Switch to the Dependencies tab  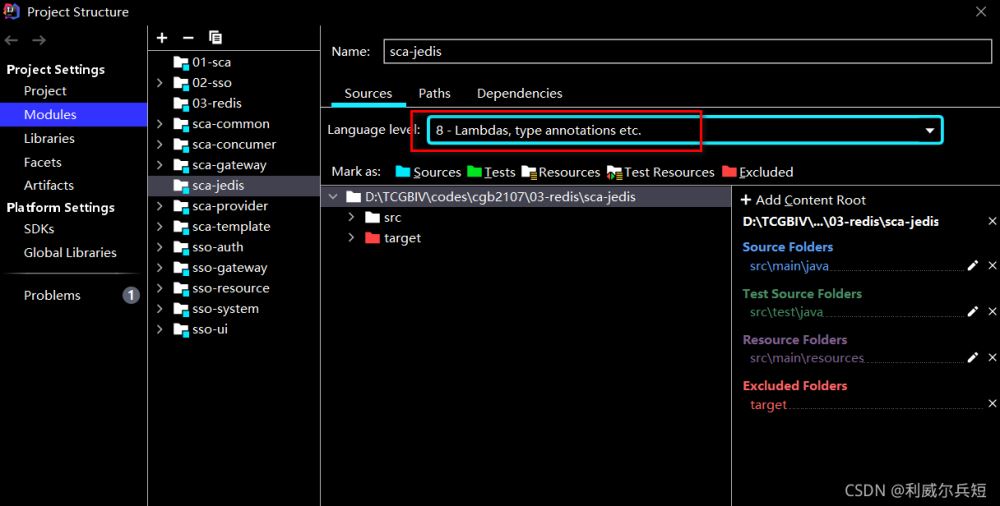[x=520, y=93]
